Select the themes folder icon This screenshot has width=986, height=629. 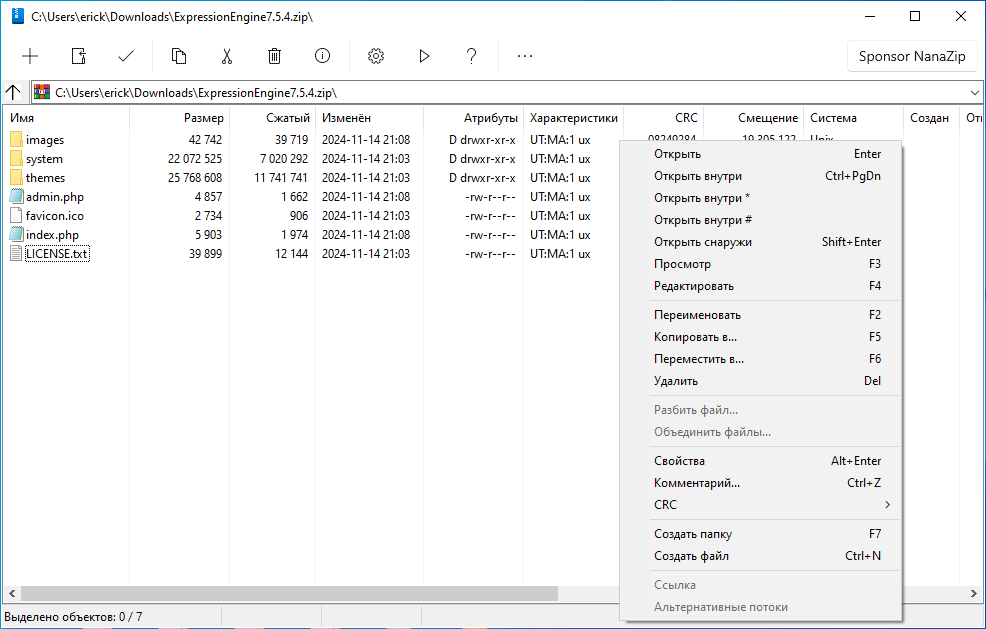(x=16, y=177)
